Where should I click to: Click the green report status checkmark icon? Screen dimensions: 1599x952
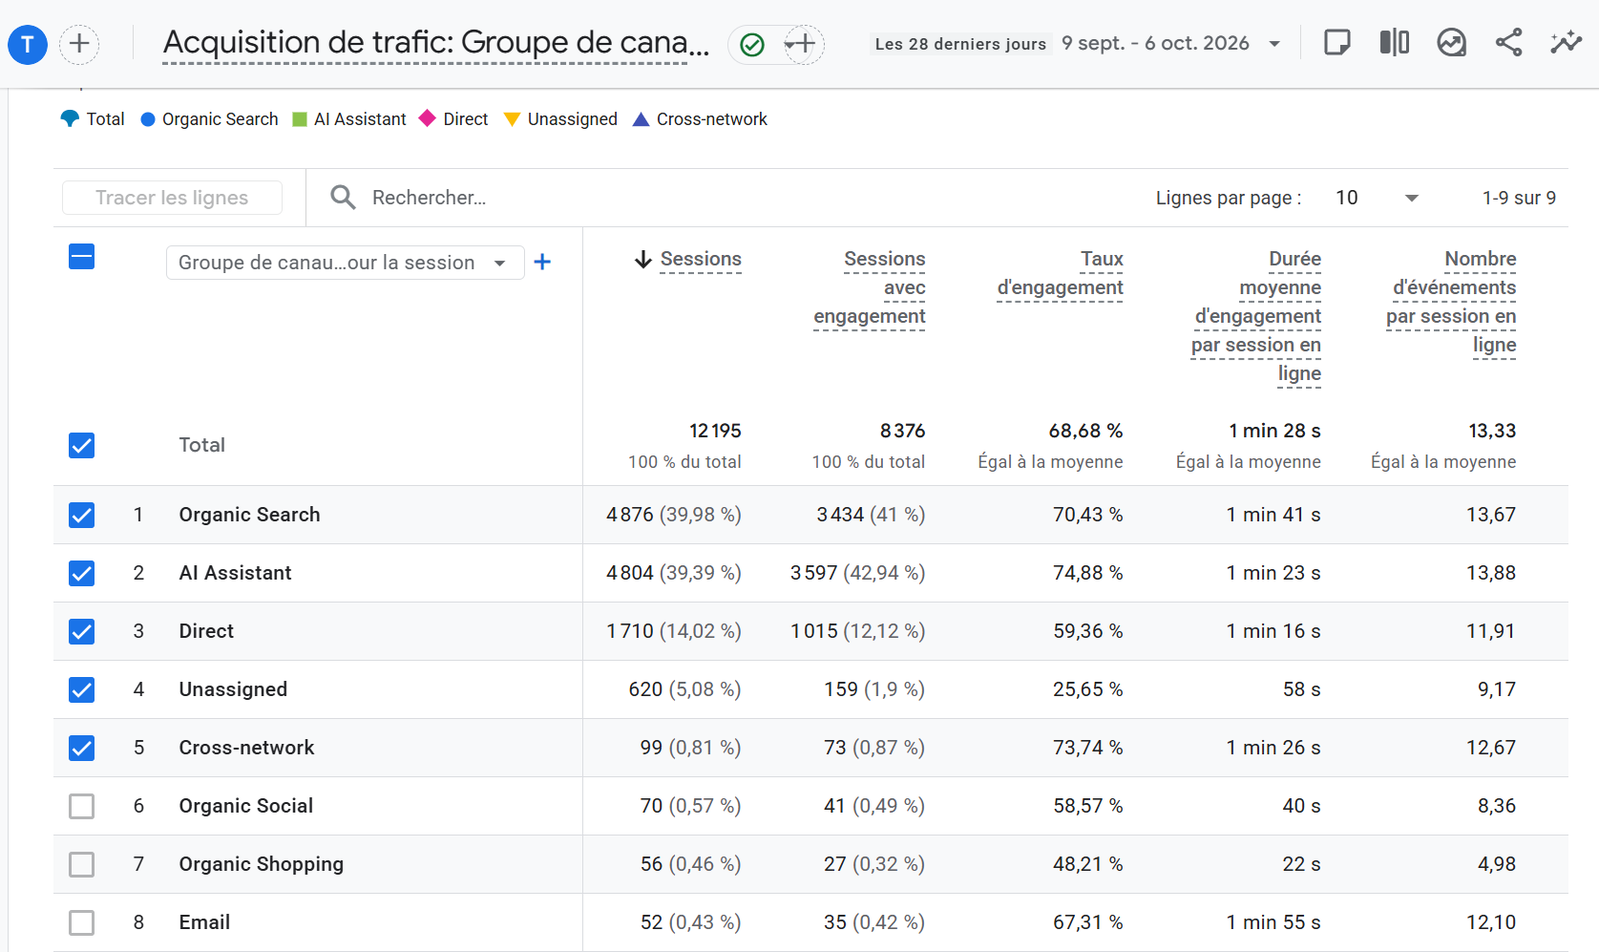pyautogui.click(x=752, y=44)
